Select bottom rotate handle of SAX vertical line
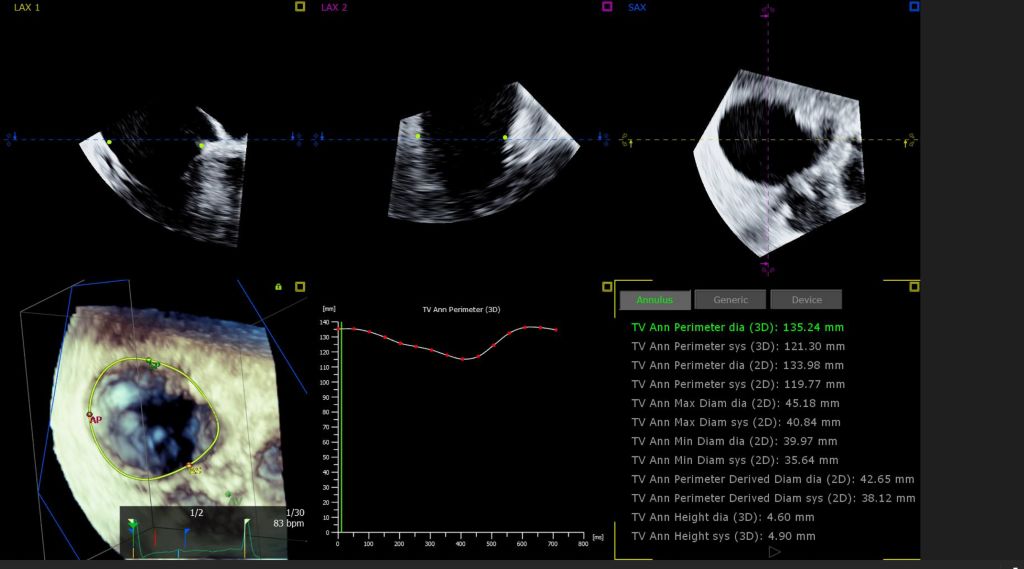 768,268
